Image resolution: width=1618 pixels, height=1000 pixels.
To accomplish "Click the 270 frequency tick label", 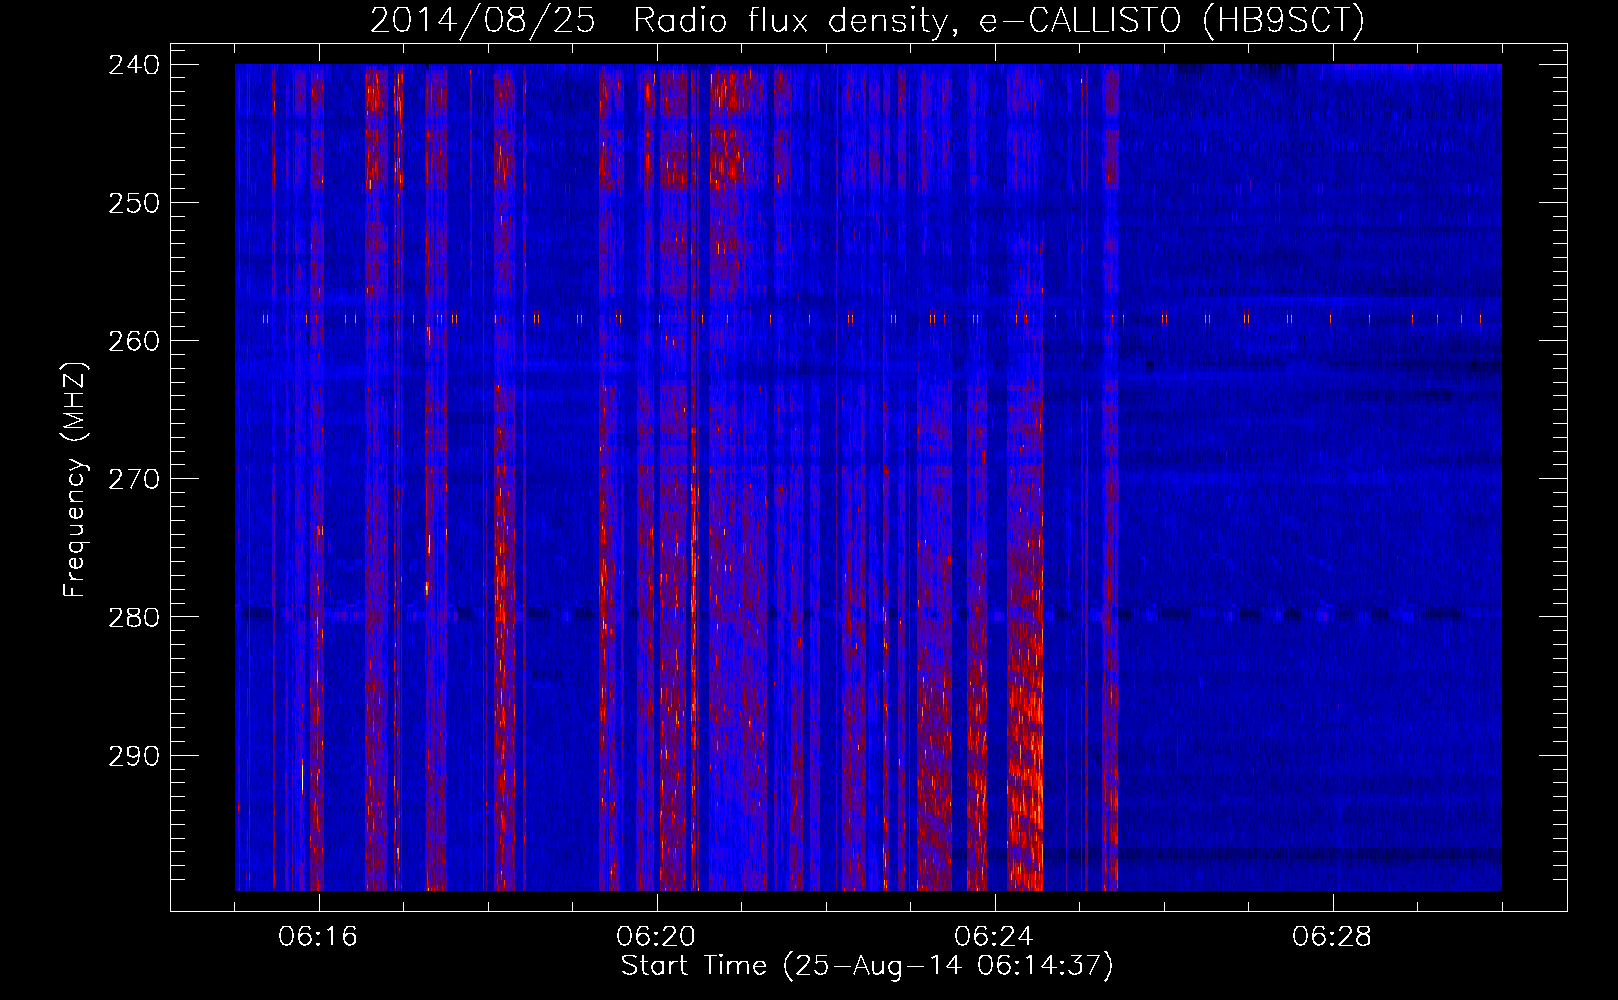I will pos(134,479).
